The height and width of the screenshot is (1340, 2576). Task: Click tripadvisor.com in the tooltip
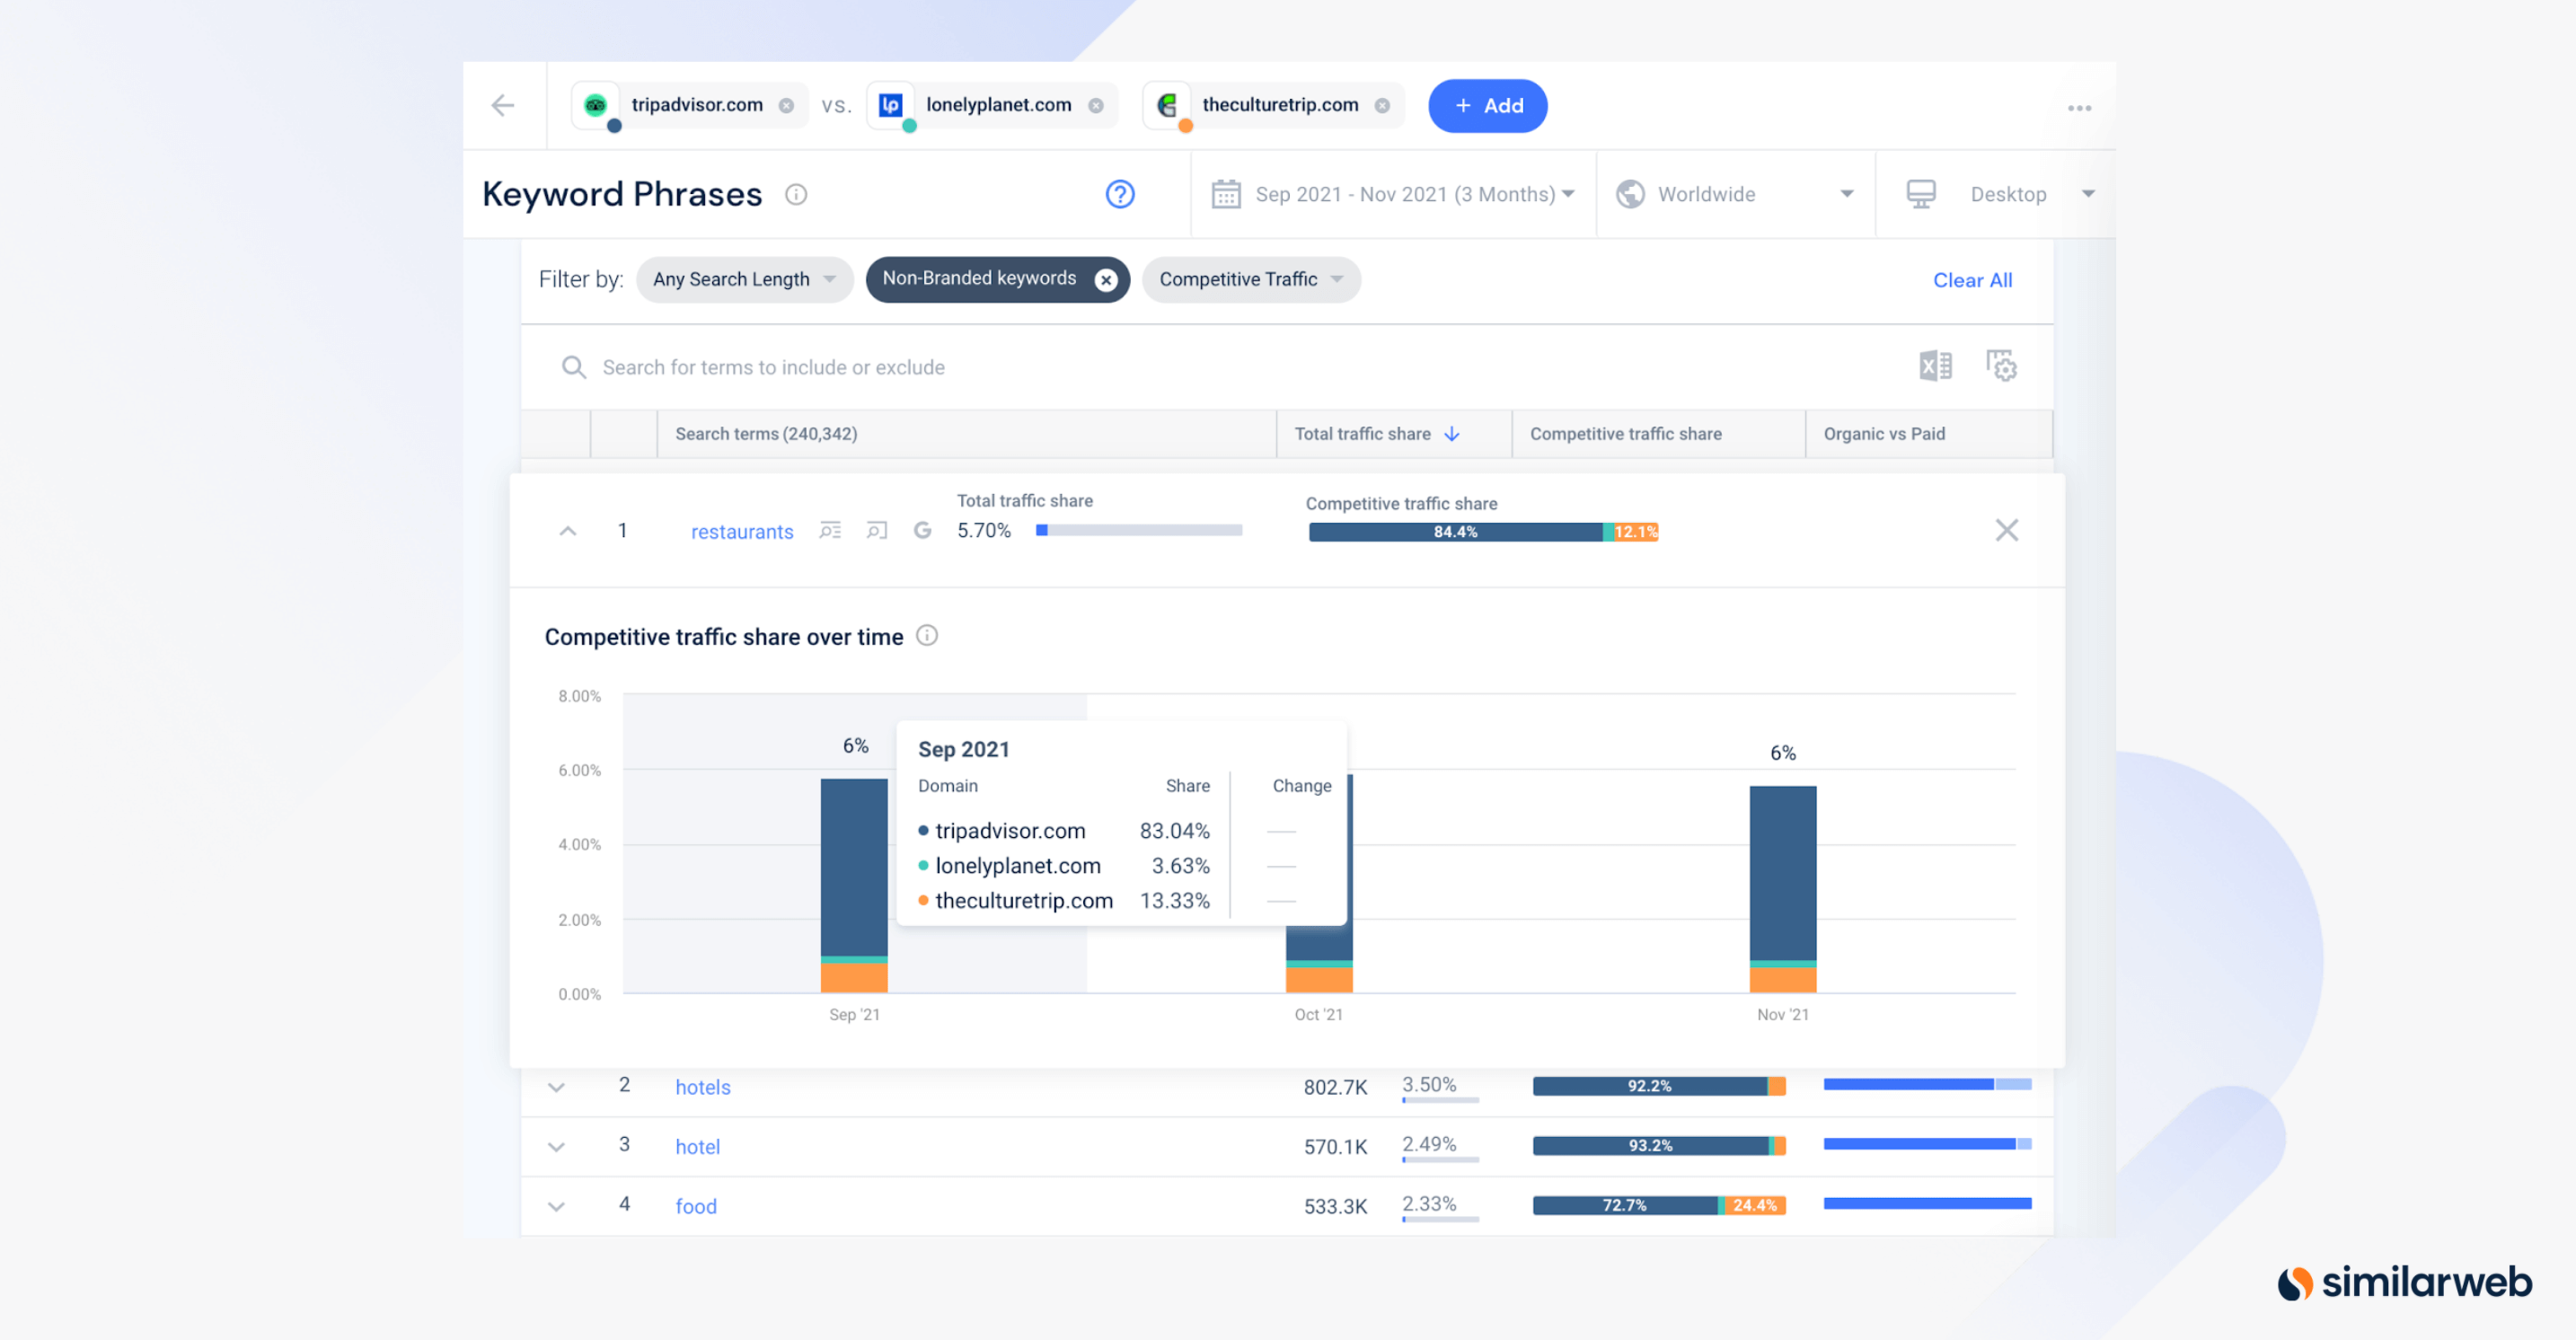(x=1010, y=831)
